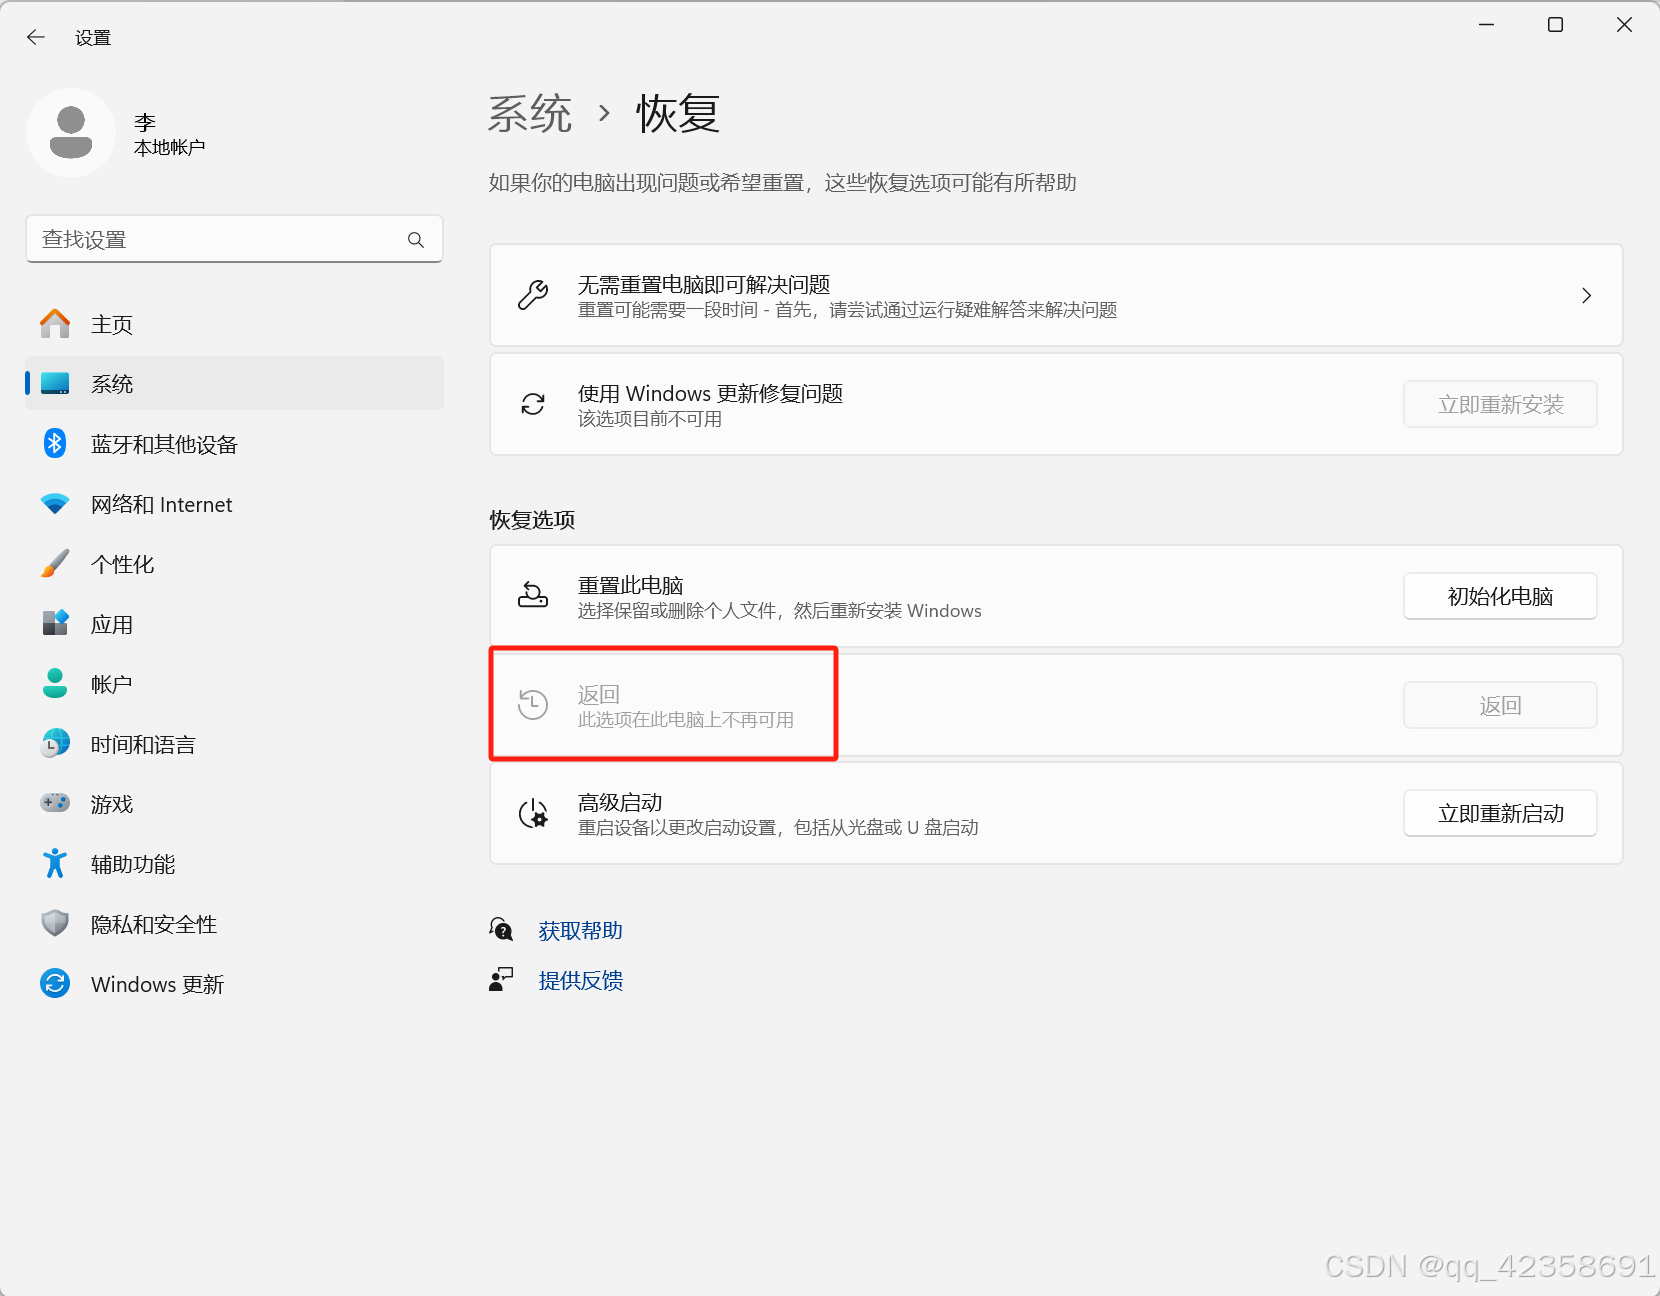Click the 恢复选项 section heading
Screen dimensions: 1660x1296
pos(532,520)
